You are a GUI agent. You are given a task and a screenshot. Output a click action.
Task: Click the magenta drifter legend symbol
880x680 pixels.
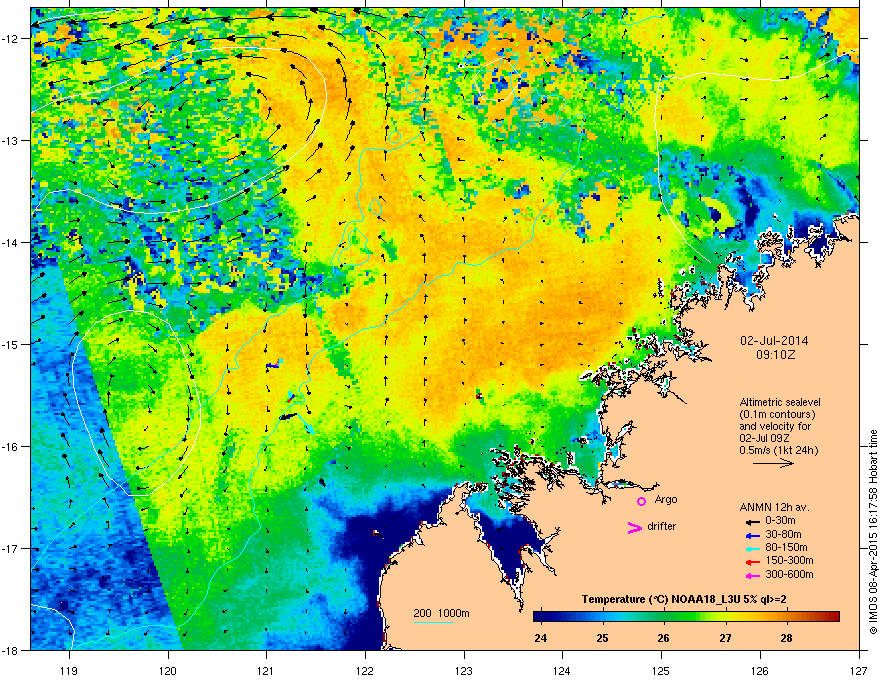634,527
